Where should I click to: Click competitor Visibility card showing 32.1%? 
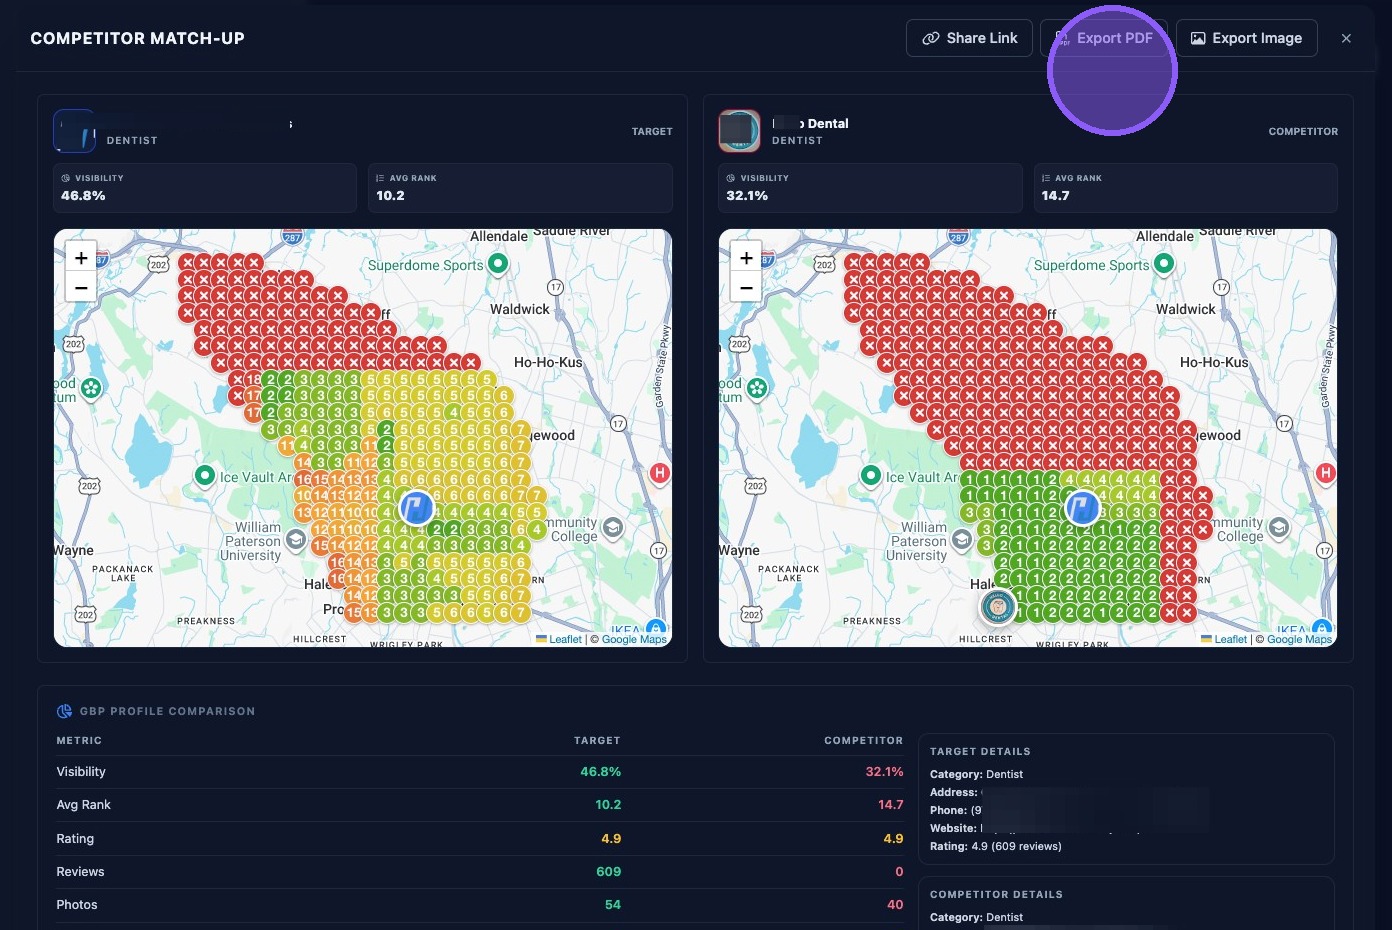pos(870,188)
